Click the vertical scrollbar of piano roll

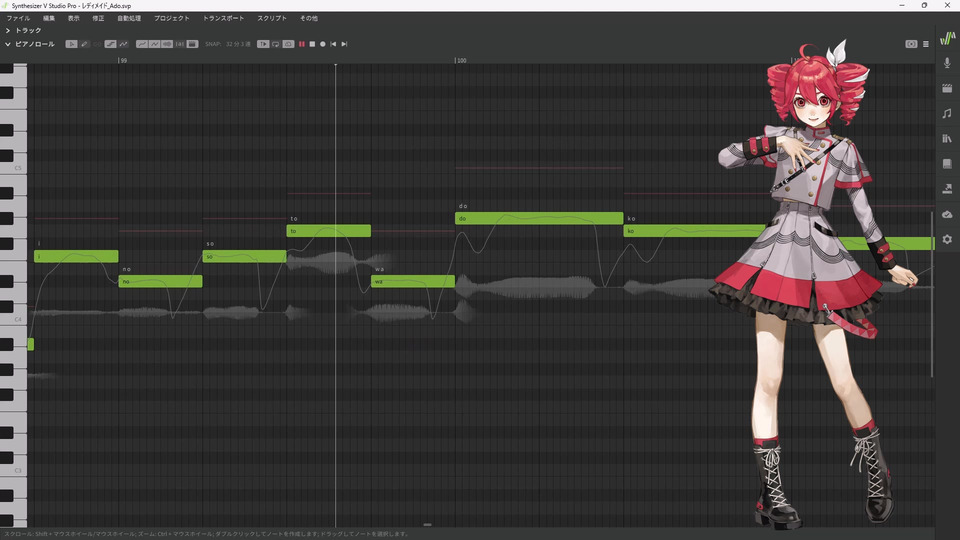[x=932, y=294]
